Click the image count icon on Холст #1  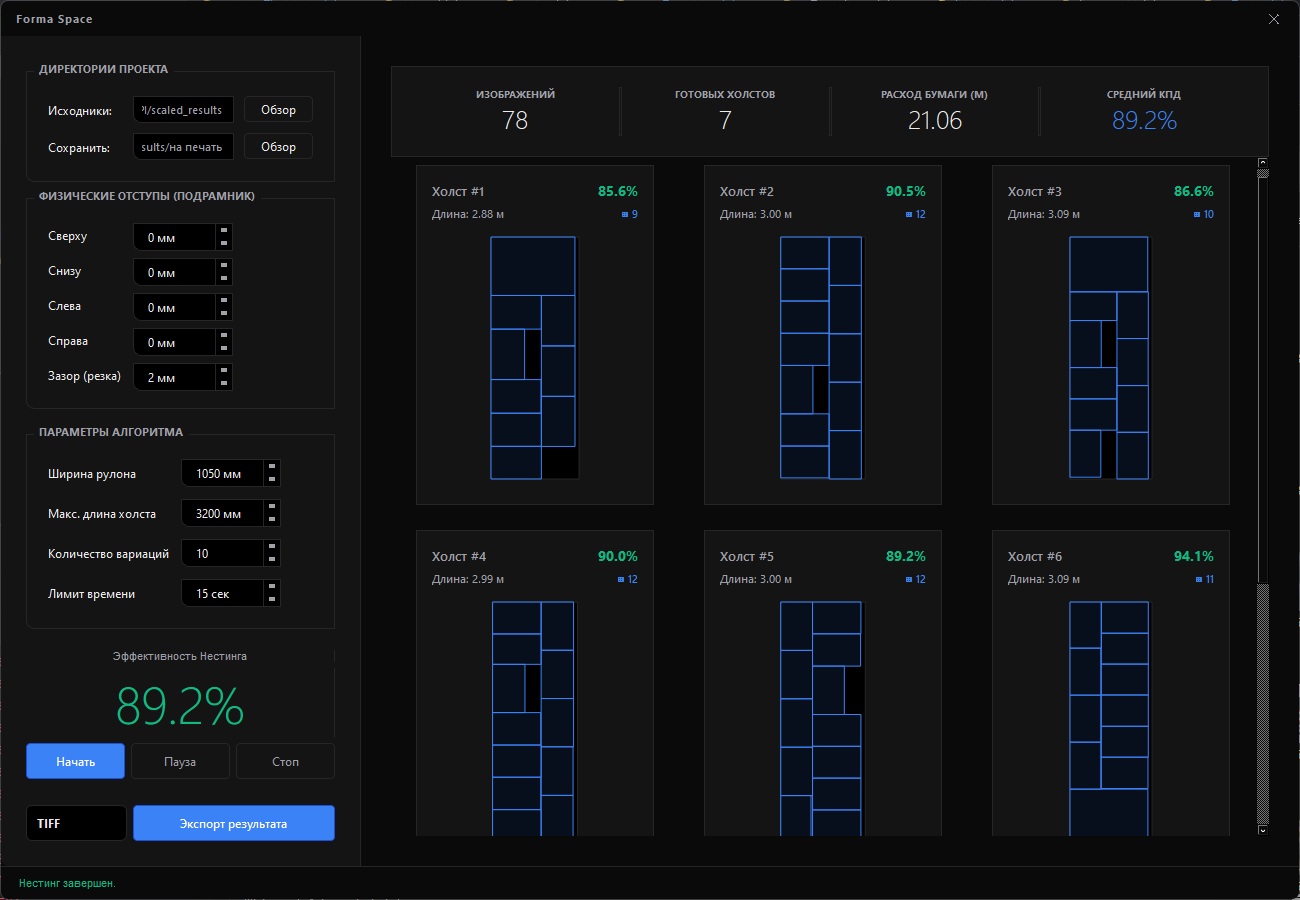(x=625, y=214)
